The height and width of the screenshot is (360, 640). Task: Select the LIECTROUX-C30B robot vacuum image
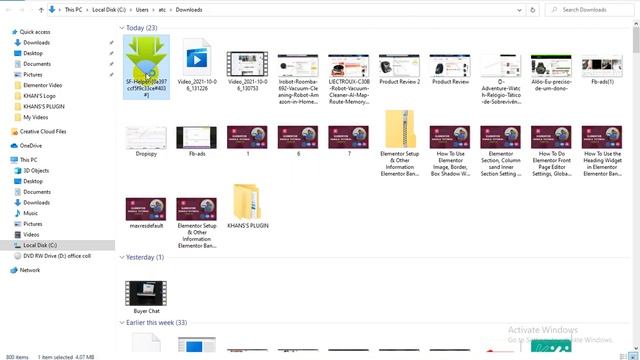click(349, 65)
